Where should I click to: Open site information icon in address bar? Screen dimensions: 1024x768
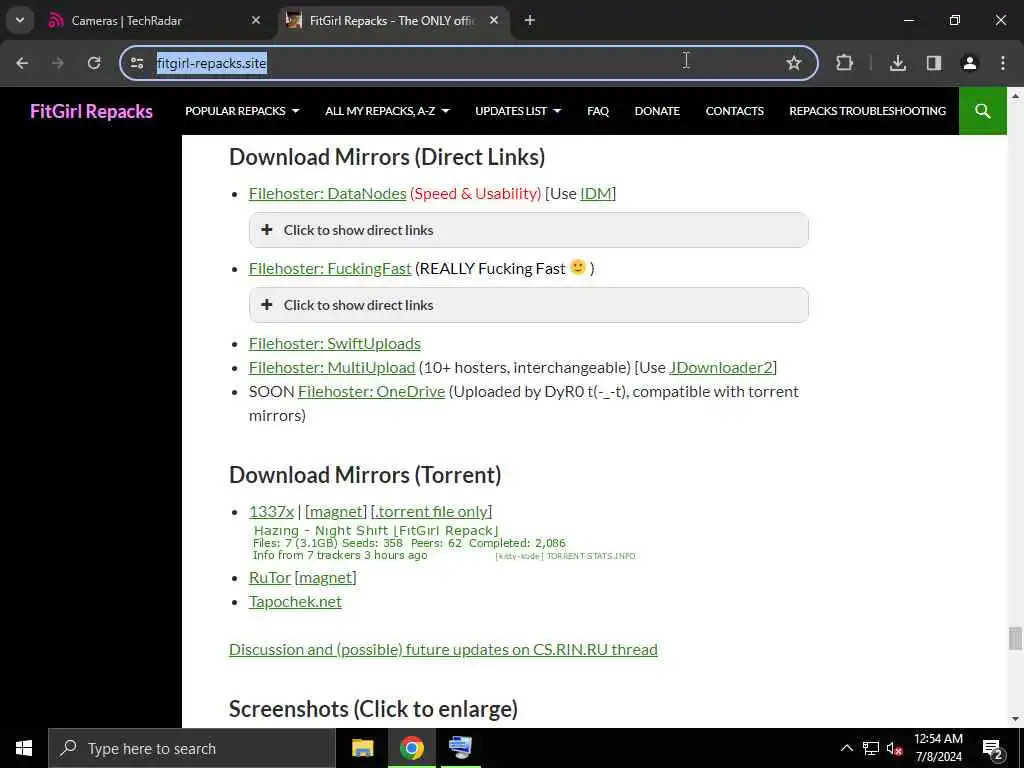click(x=137, y=63)
